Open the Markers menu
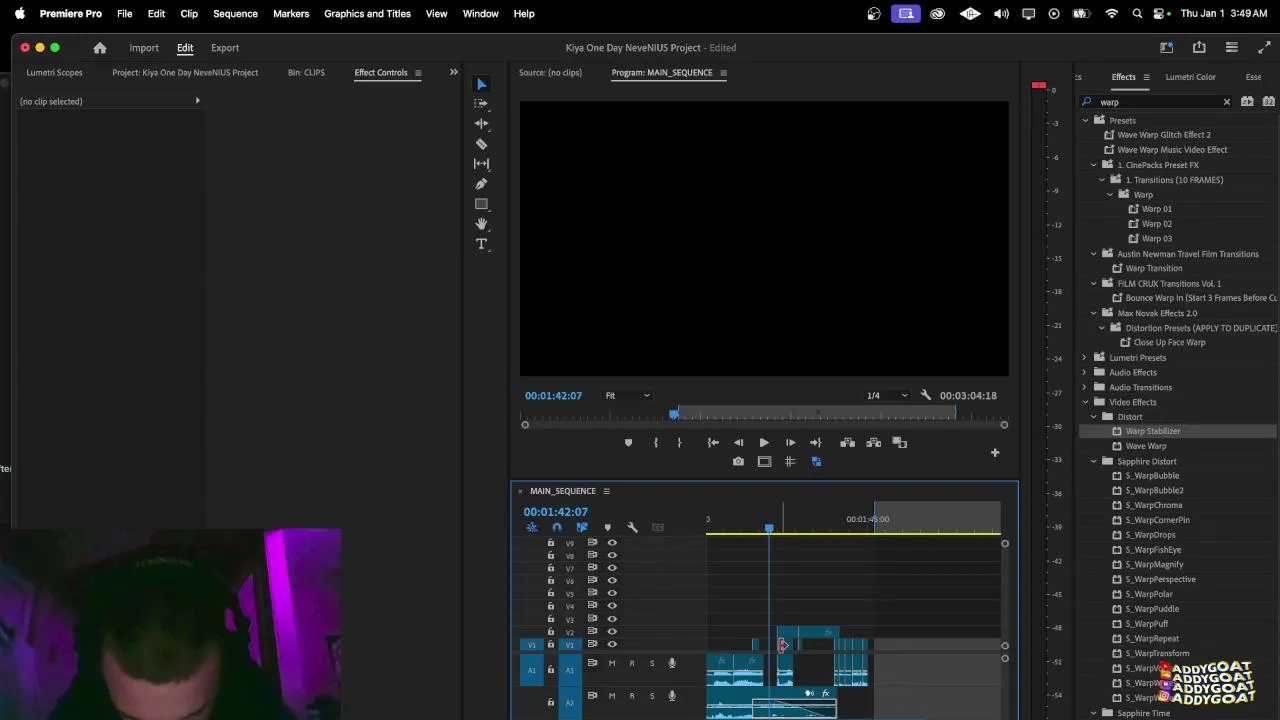The height and width of the screenshot is (720, 1280). (x=291, y=14)
